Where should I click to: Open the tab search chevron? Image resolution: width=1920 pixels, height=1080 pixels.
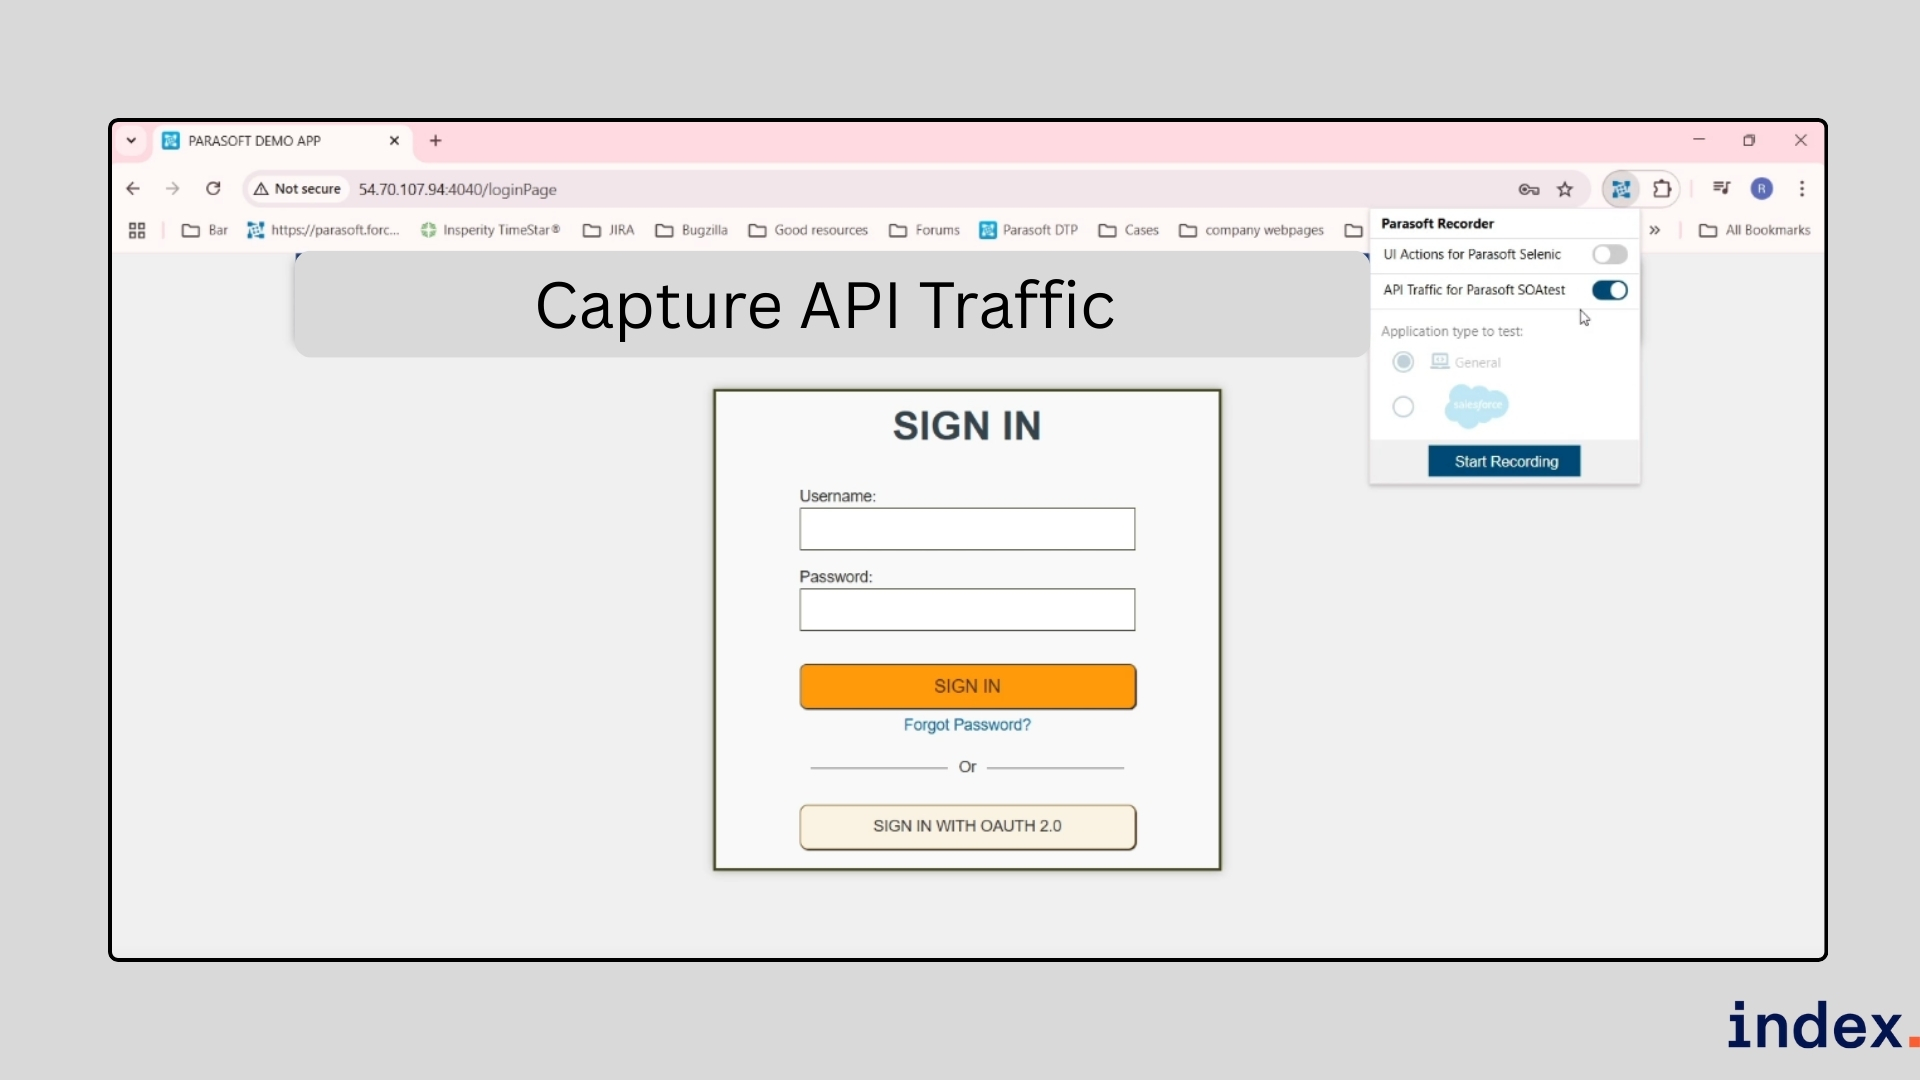pyautogui.click(x=131, y=140)
